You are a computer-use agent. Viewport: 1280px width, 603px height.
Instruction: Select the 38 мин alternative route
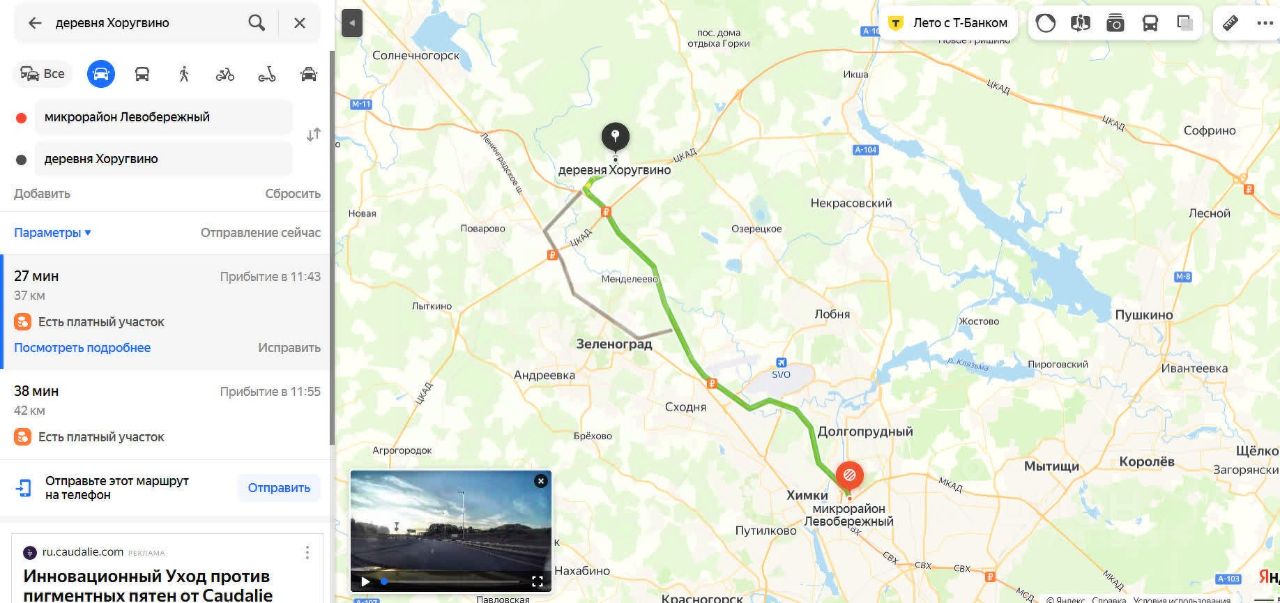pyautogui.click(x=165, y=414)
